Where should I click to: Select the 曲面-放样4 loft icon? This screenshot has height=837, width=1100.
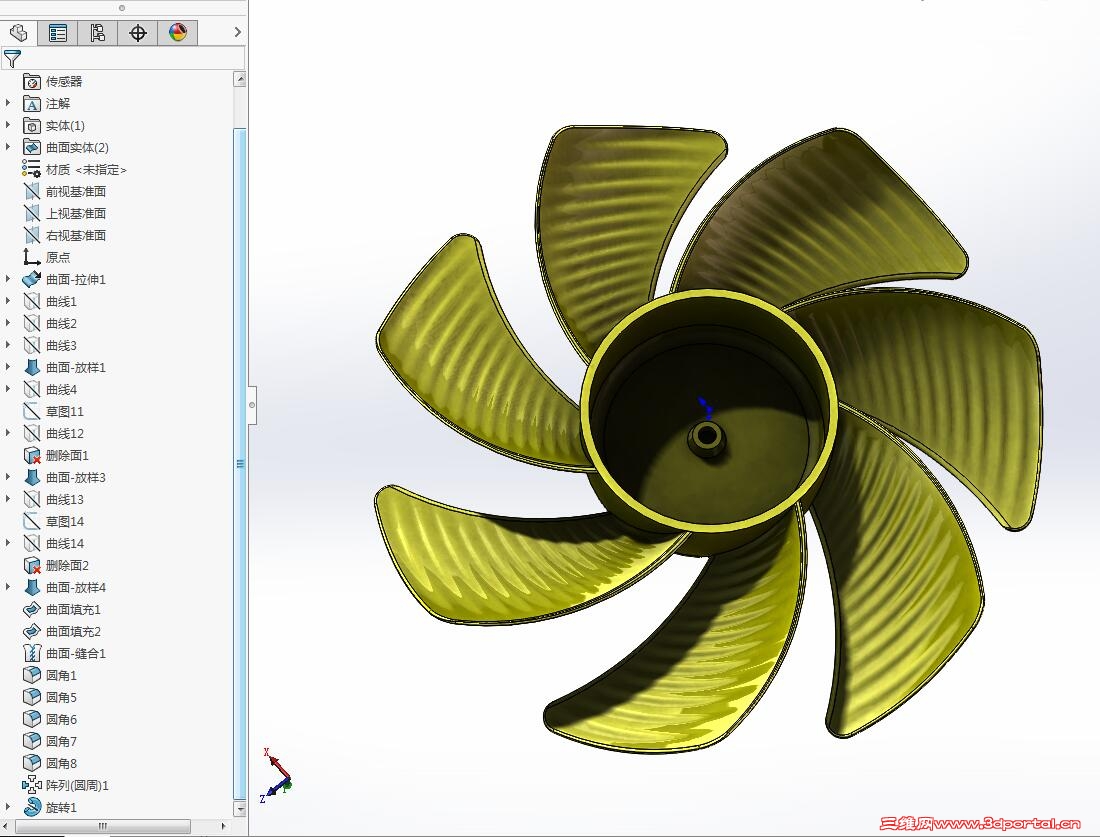click(32, 587)
